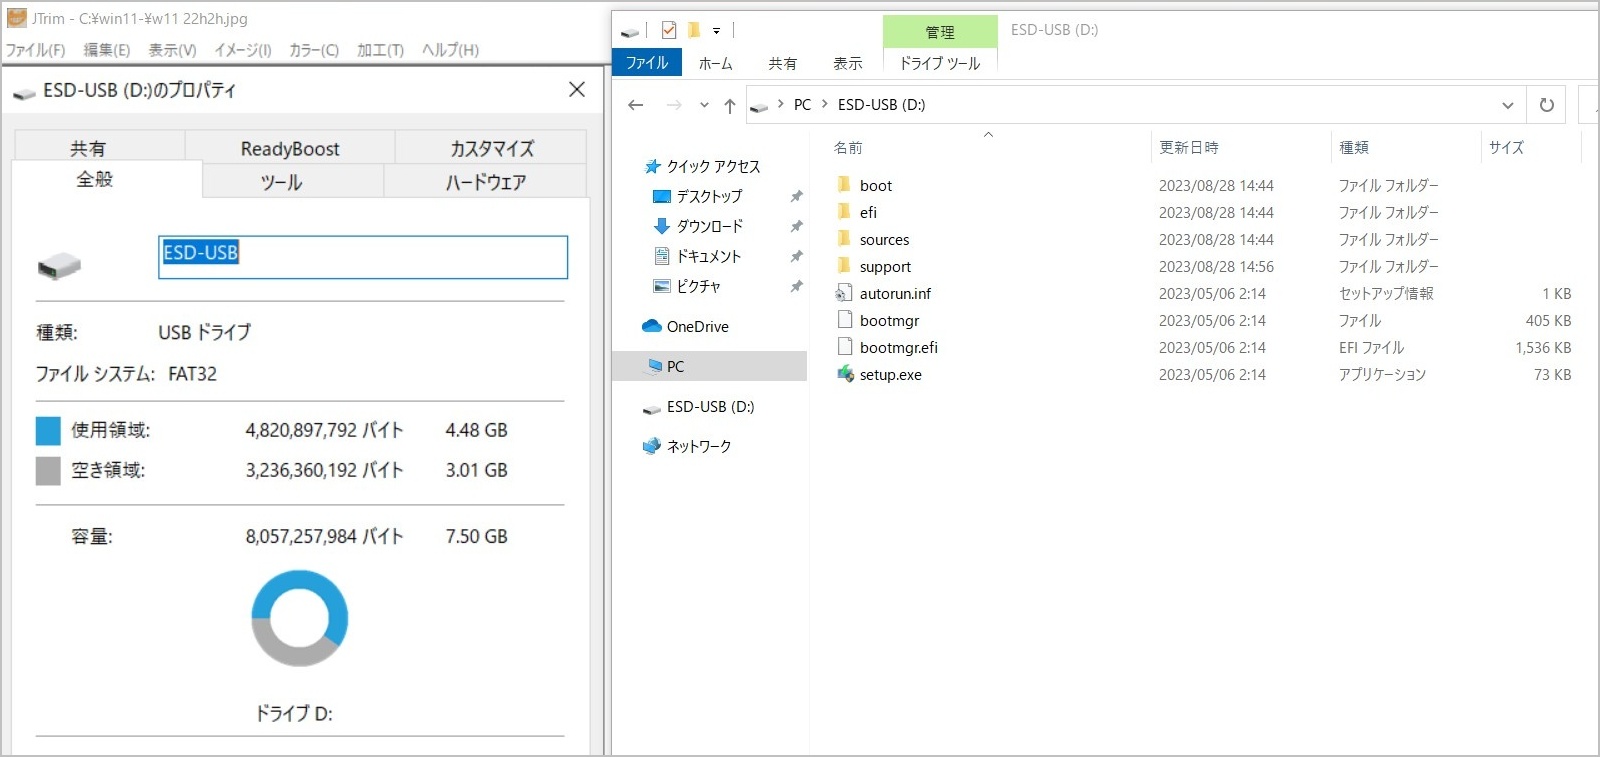Click the gray 空き領域 color square
This screenshot has width=1600, height=757.
(x=48, y=470)
